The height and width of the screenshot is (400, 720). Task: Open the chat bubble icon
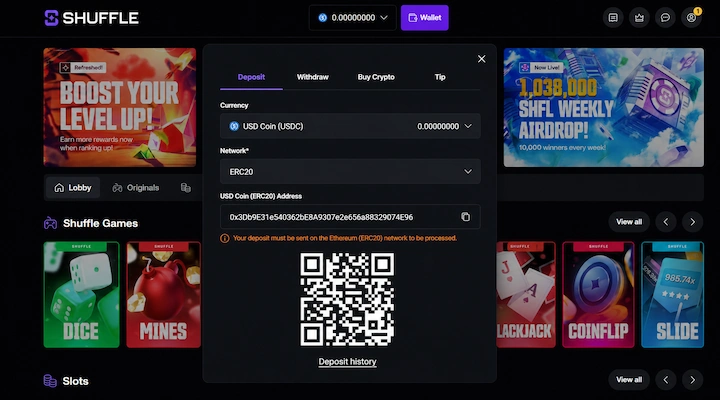pyautogui.click(x=665, y=18)
